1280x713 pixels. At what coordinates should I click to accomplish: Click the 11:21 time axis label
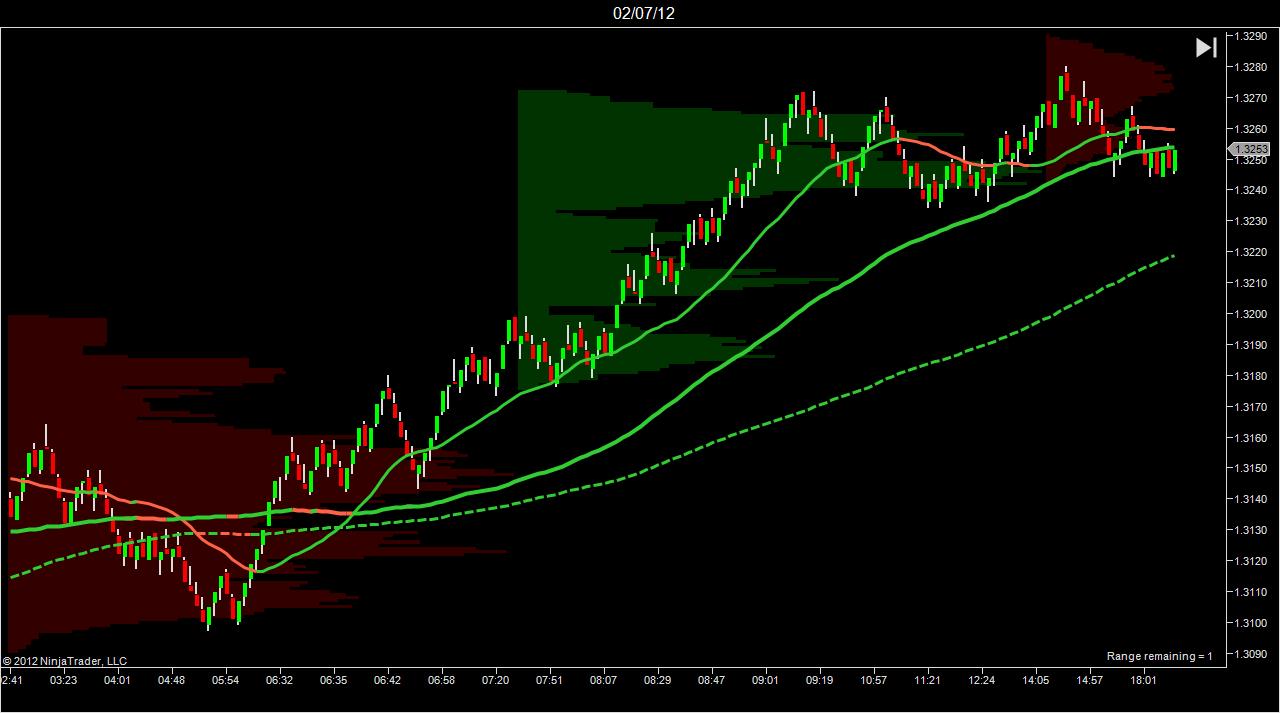click(x=927, y=680)
